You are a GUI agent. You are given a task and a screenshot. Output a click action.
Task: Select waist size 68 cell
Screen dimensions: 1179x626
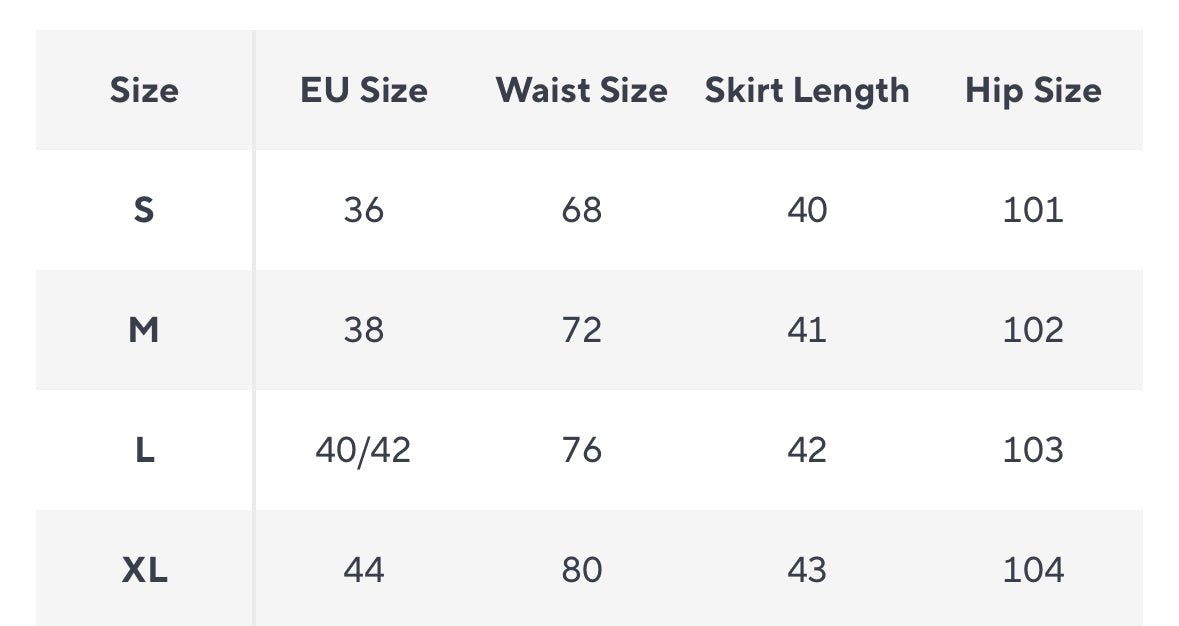pyautogui.click(x=581, y=210)
